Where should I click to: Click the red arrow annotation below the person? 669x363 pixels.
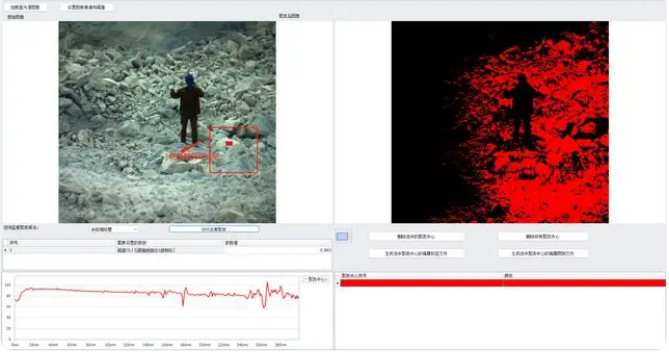coord(188,148)
